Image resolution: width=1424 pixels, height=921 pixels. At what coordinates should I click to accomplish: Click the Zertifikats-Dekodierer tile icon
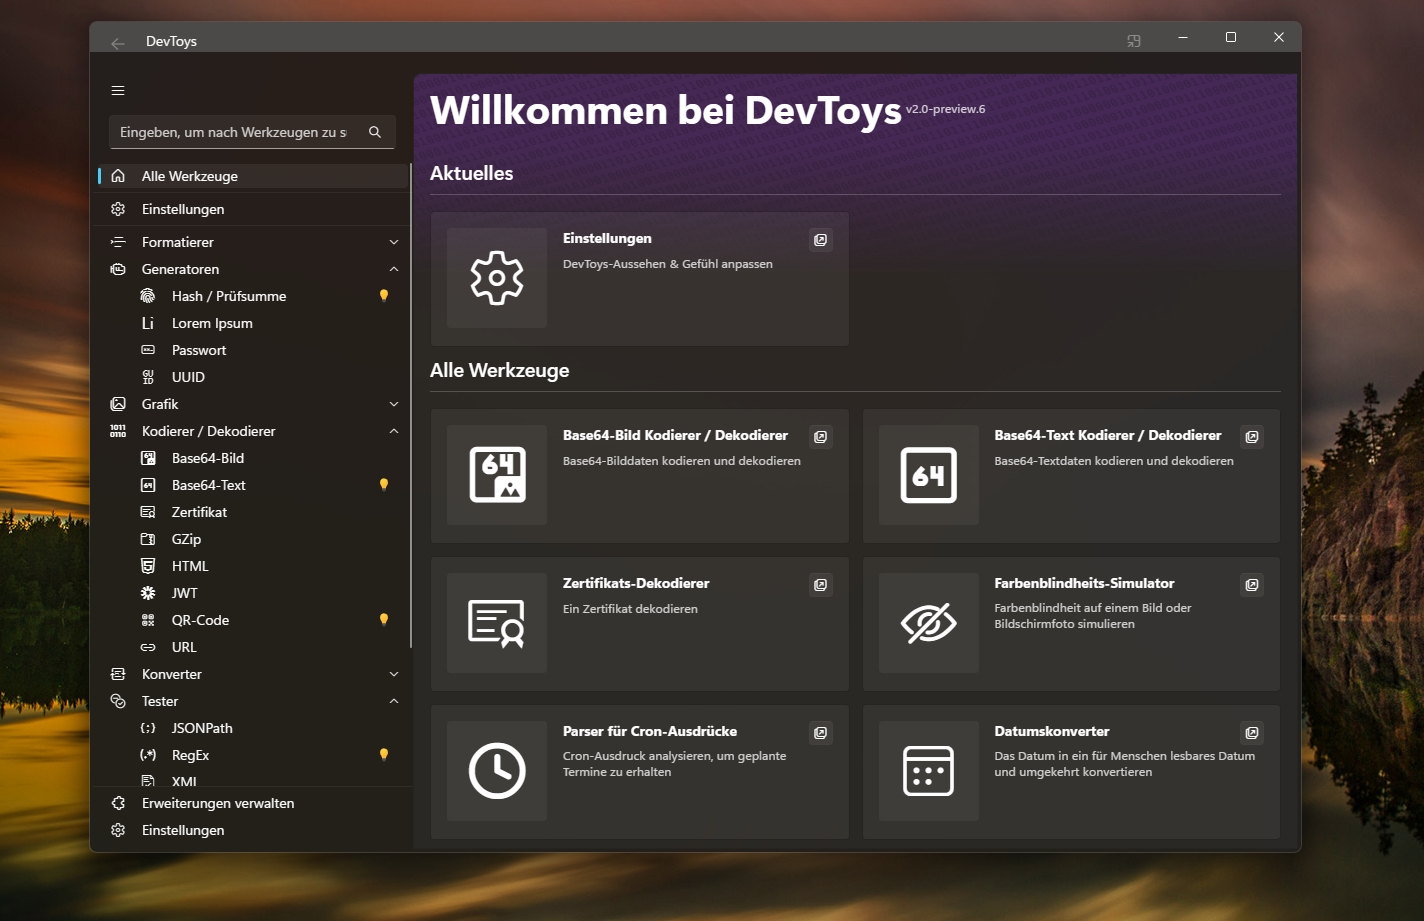497,623
